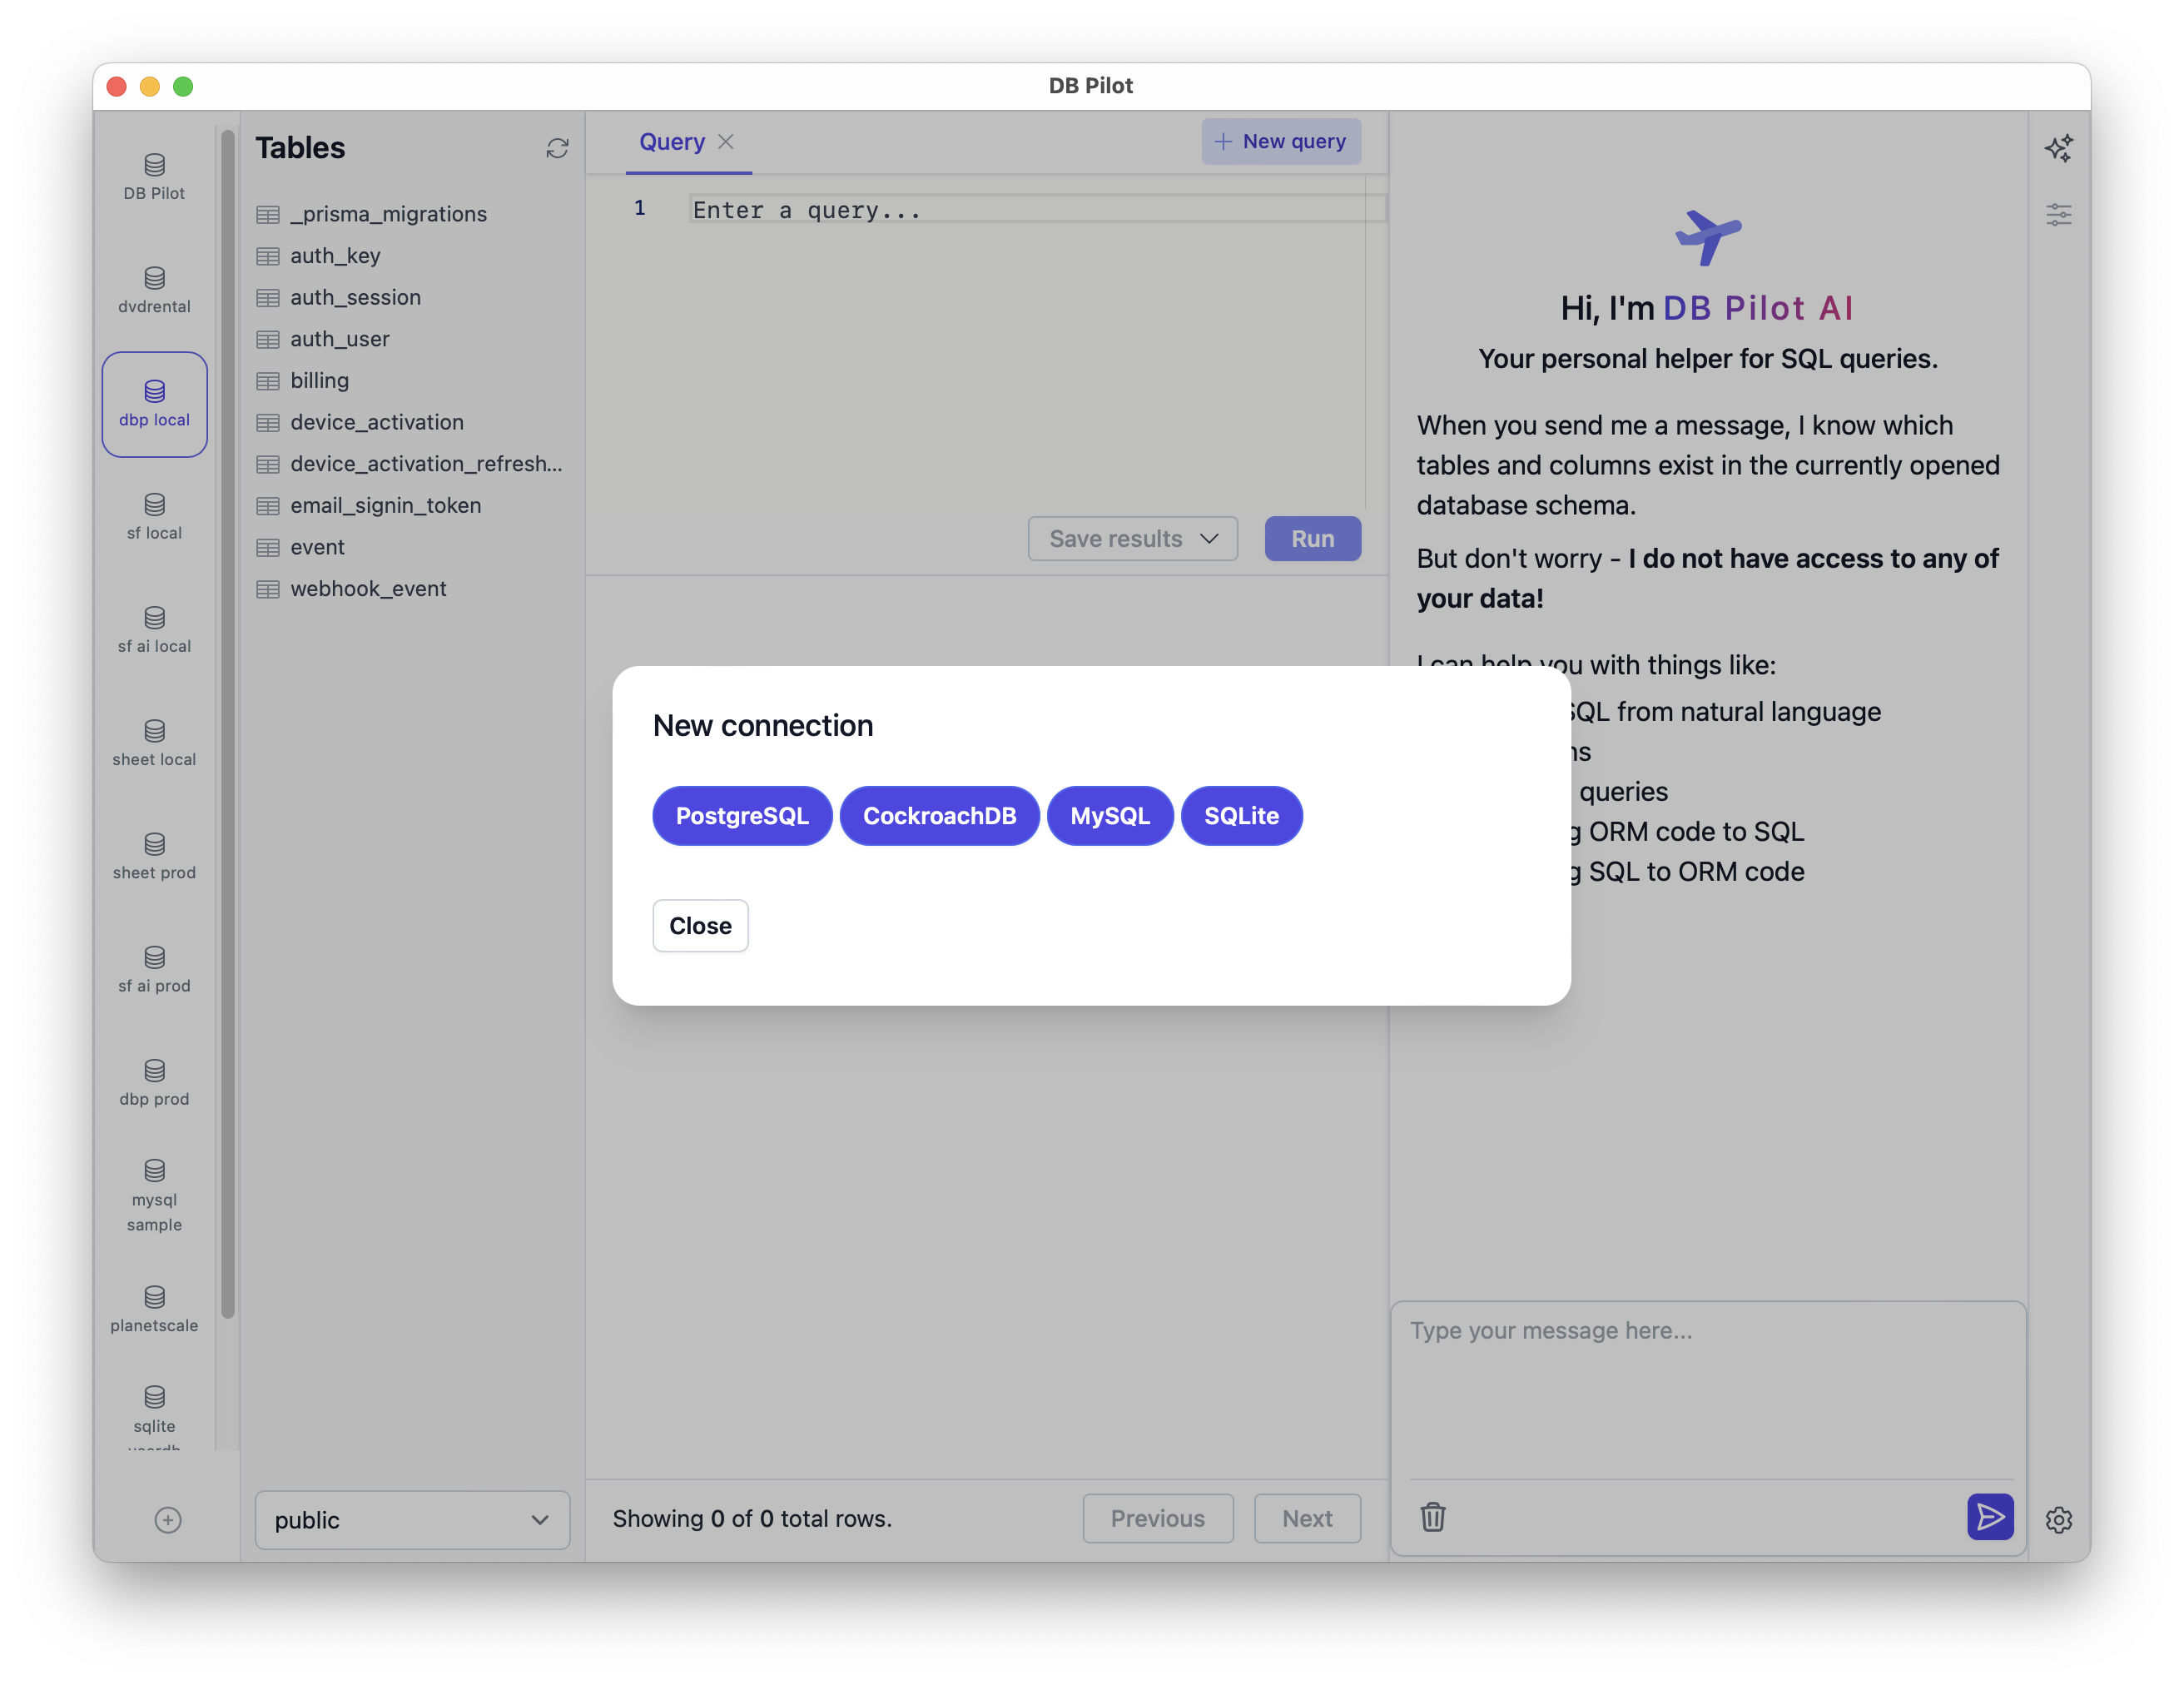This screenshot has height=1685, width=2184.
Task: Open the mysql sample connection
Action: 154,1196
